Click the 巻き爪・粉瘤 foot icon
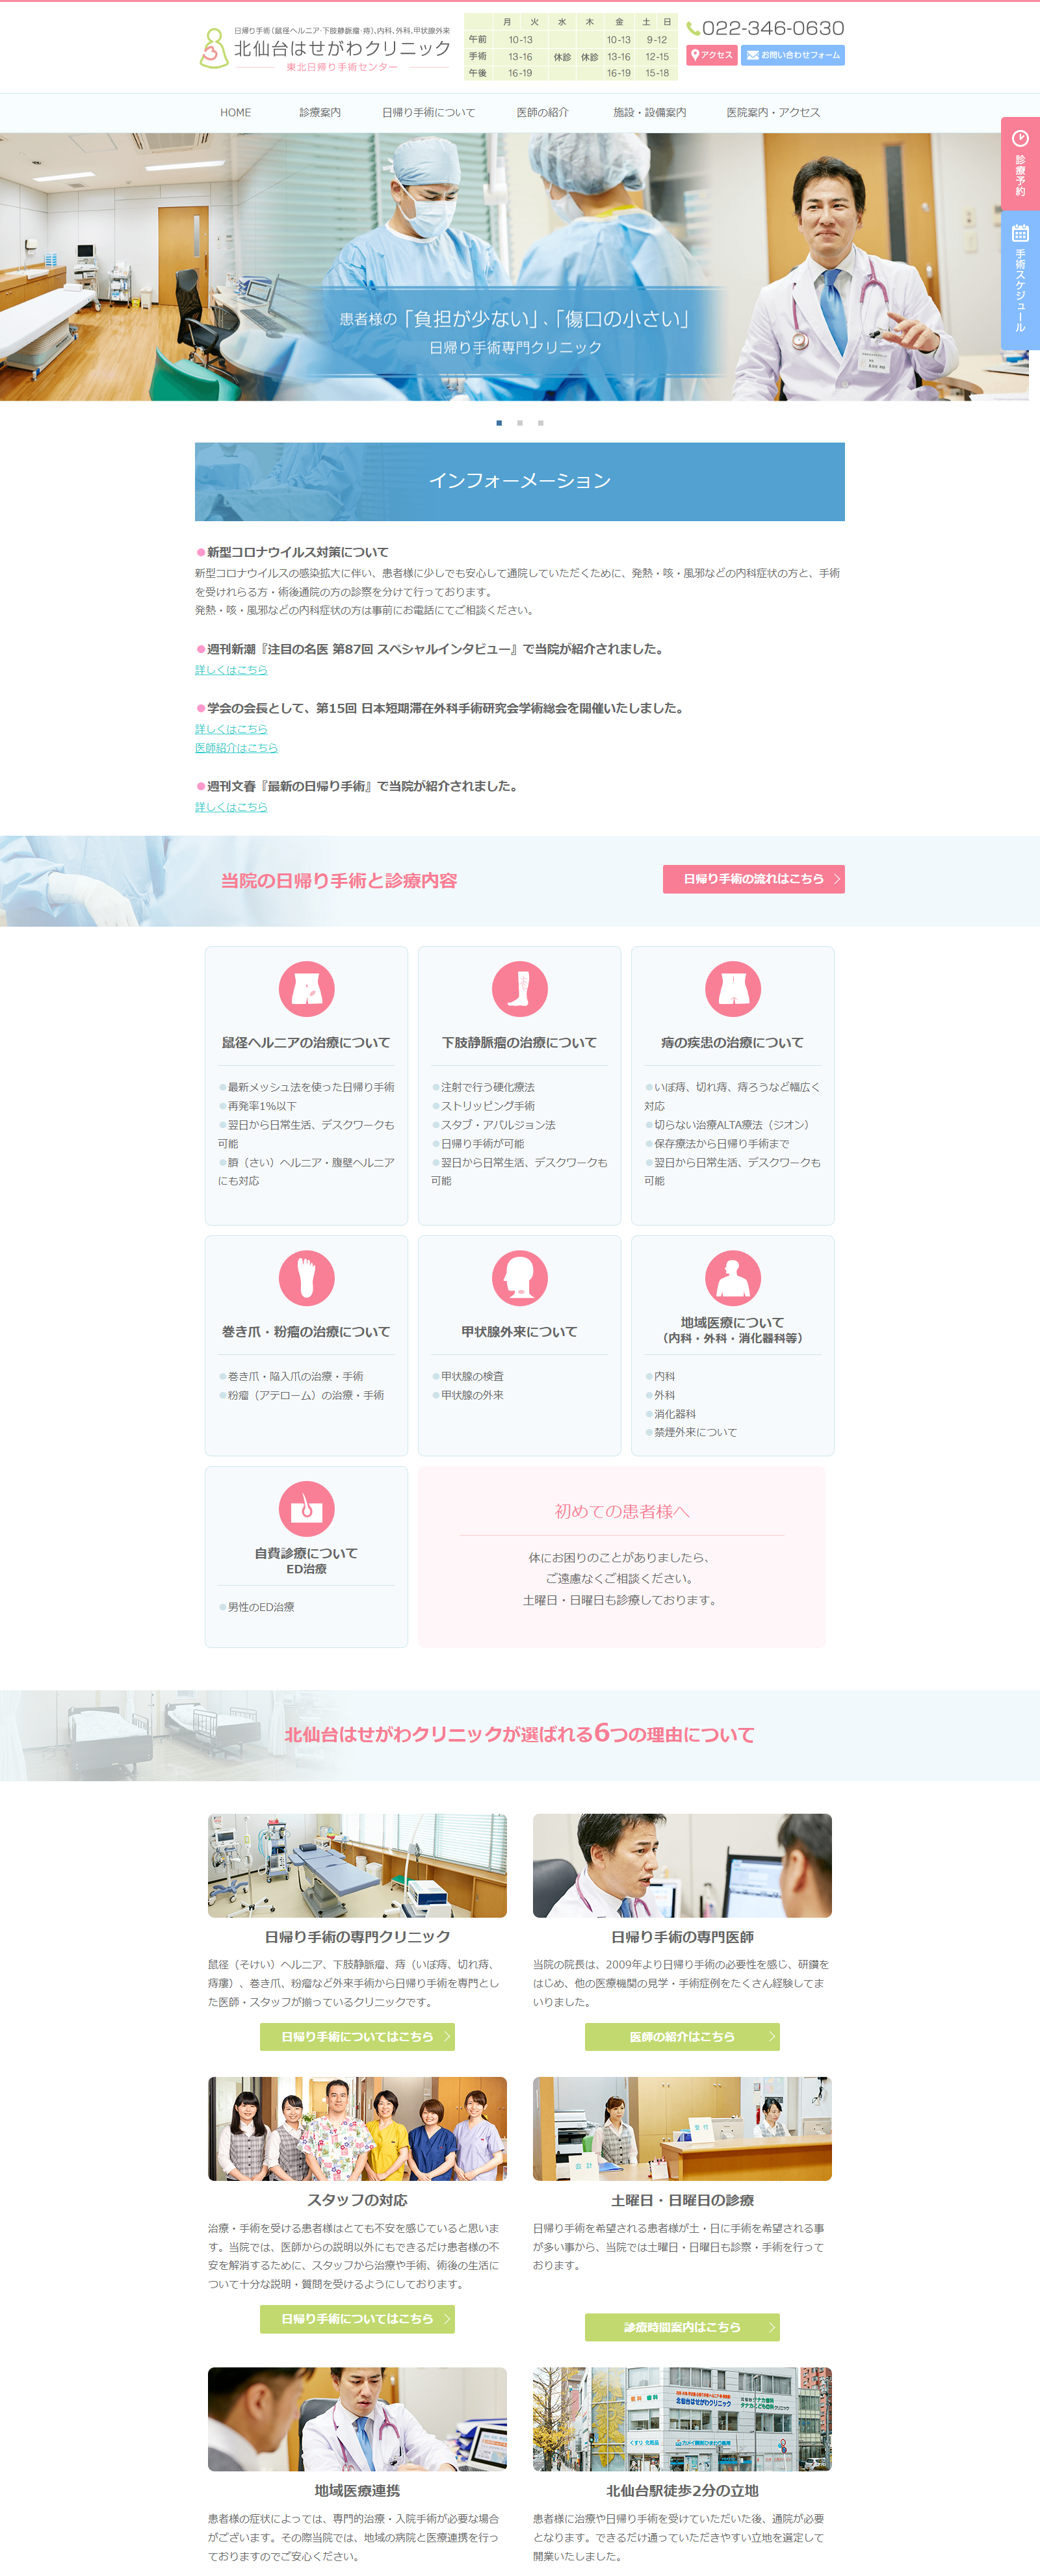Image resolution: width=1040 pixels, height=2576 pixels. click(x=306, y=1278)
